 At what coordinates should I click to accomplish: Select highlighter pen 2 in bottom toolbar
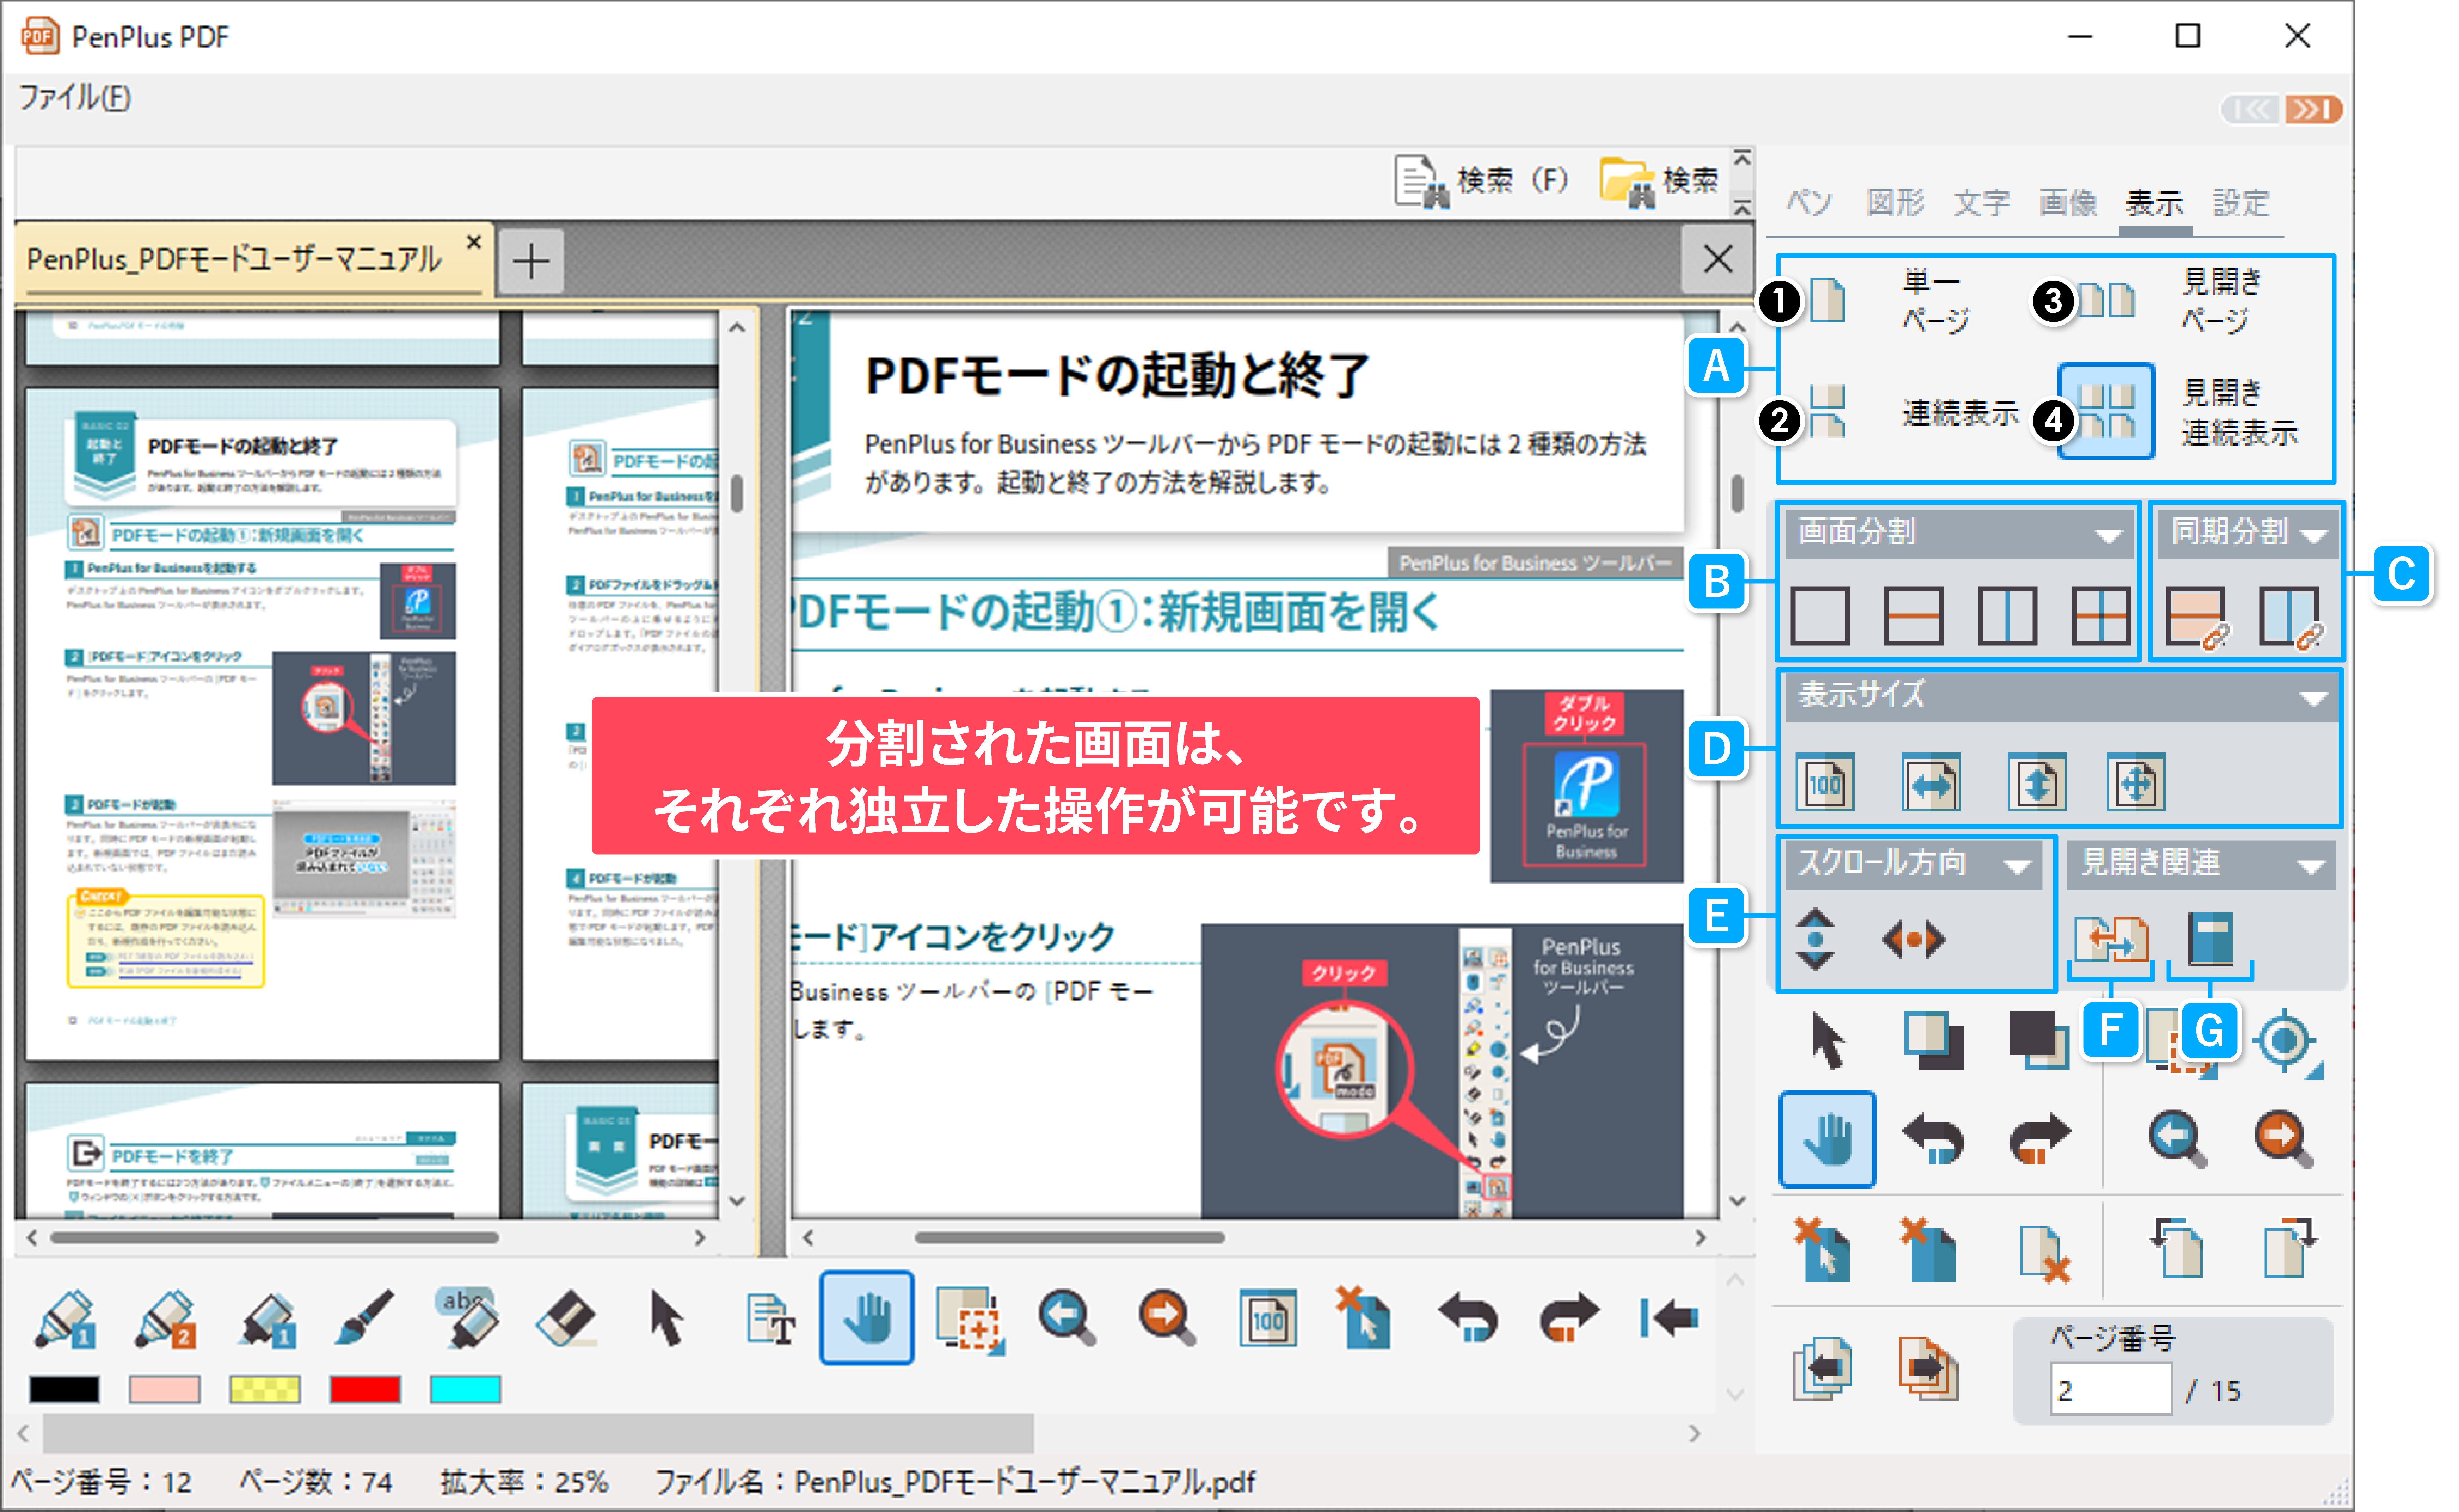pyautogui.click(x=165, y=1318)
